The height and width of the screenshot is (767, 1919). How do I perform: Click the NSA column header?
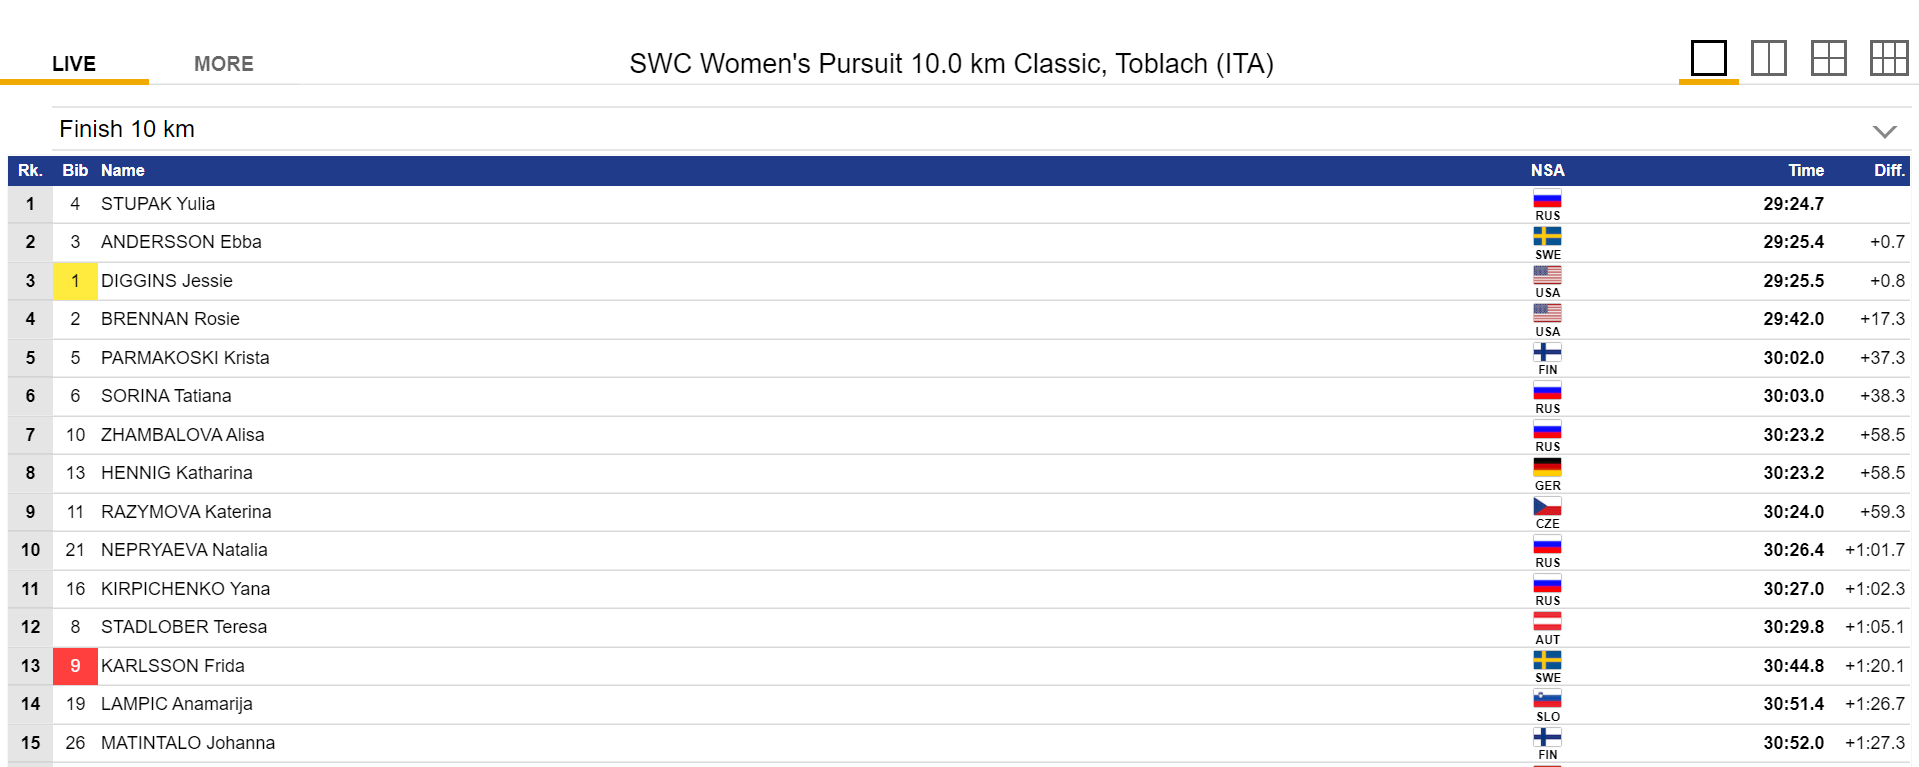(1547, 170)
